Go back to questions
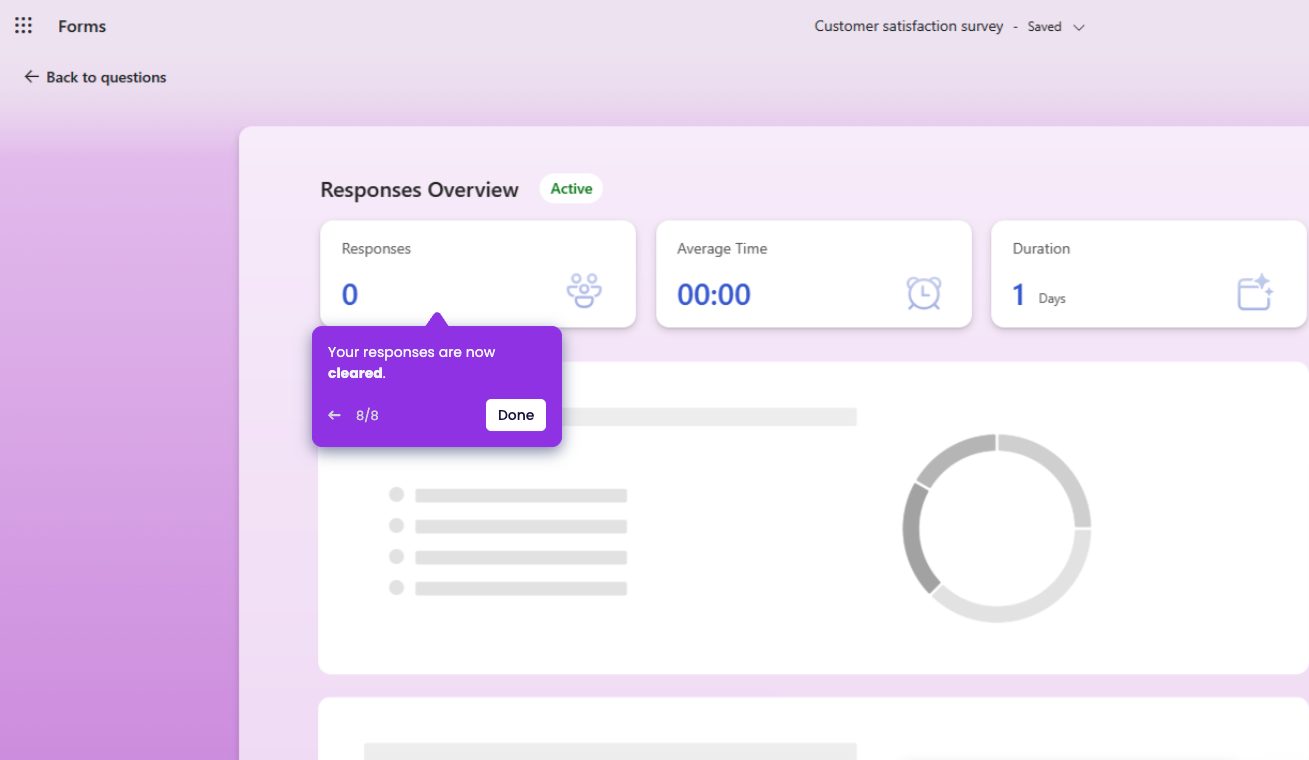Screen dimensions: 1309x760 [95, 77]
